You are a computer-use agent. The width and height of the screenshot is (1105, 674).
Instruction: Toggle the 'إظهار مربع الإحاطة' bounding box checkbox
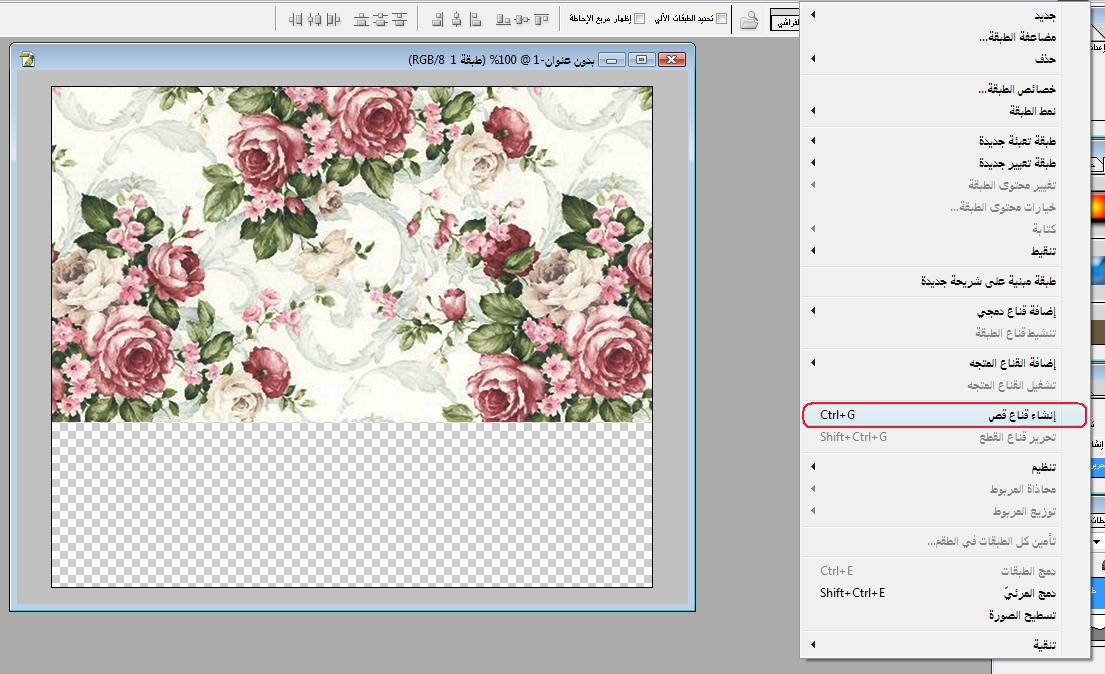[640, 19]
